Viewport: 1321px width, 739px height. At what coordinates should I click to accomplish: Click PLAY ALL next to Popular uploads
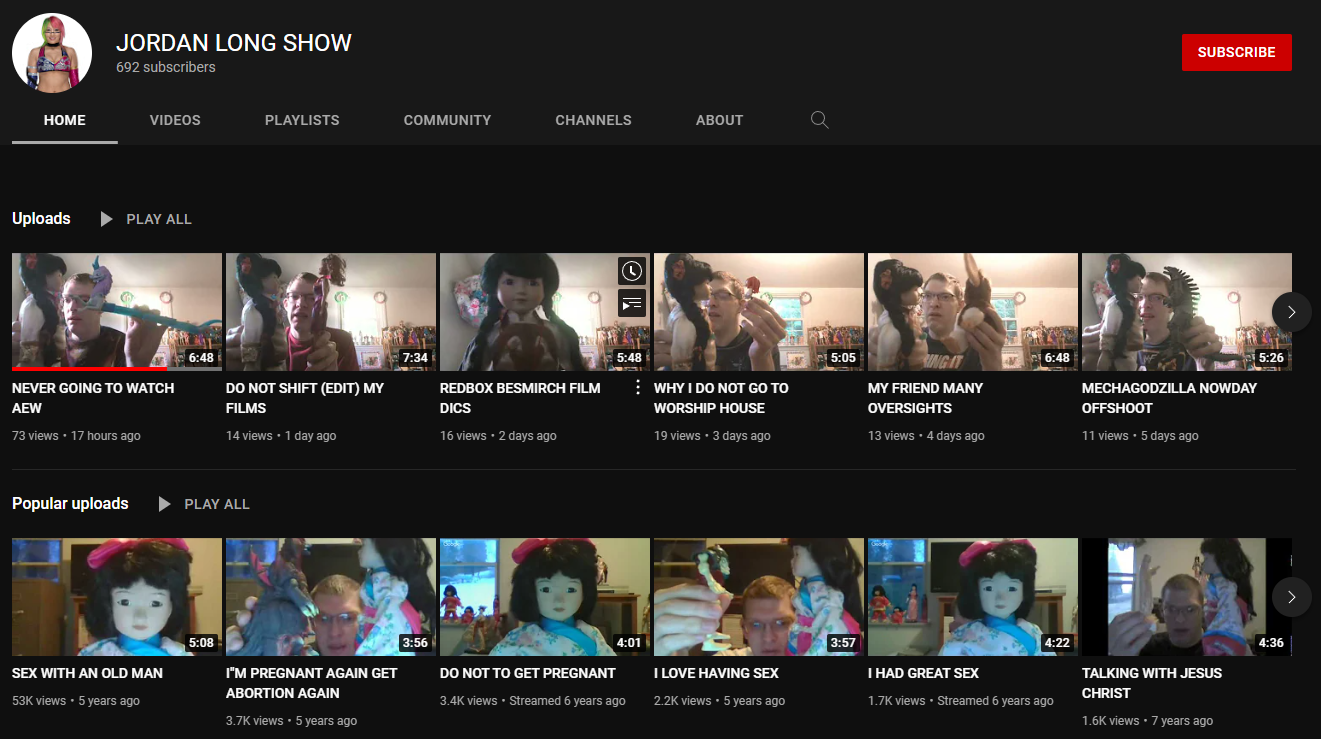point(217,504)
